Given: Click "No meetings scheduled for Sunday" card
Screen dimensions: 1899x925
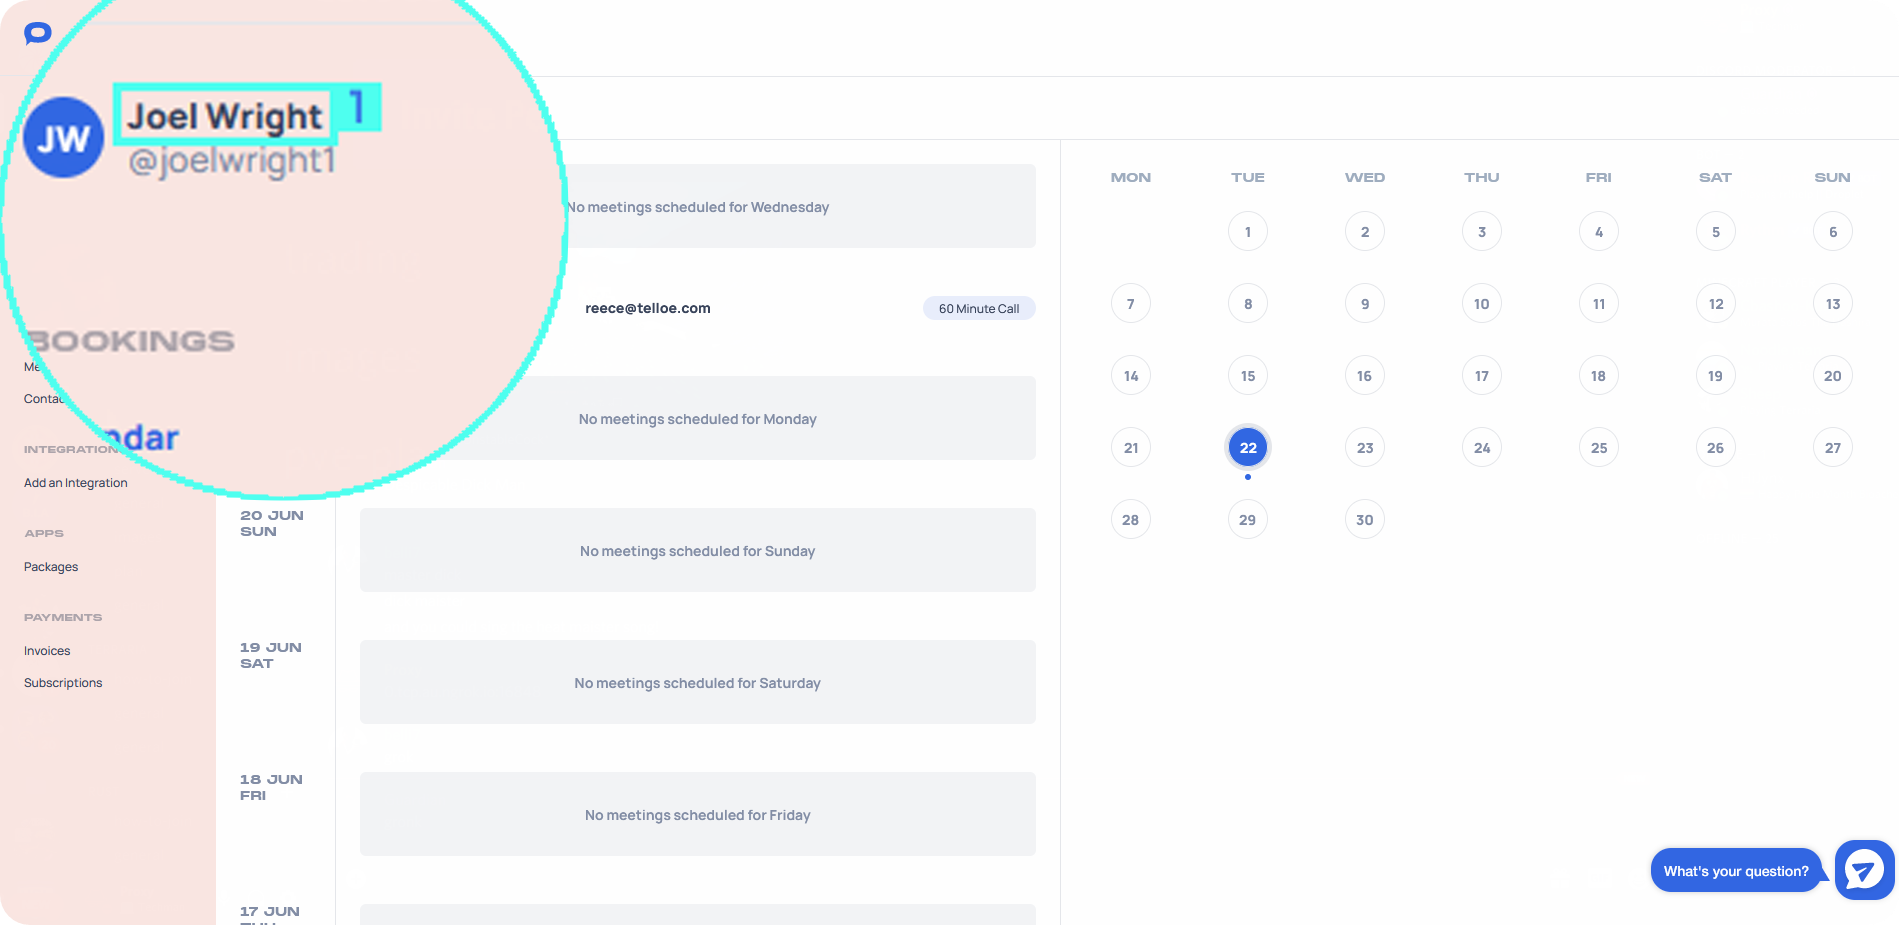Looking at the screenshot, I should (698, 550).
